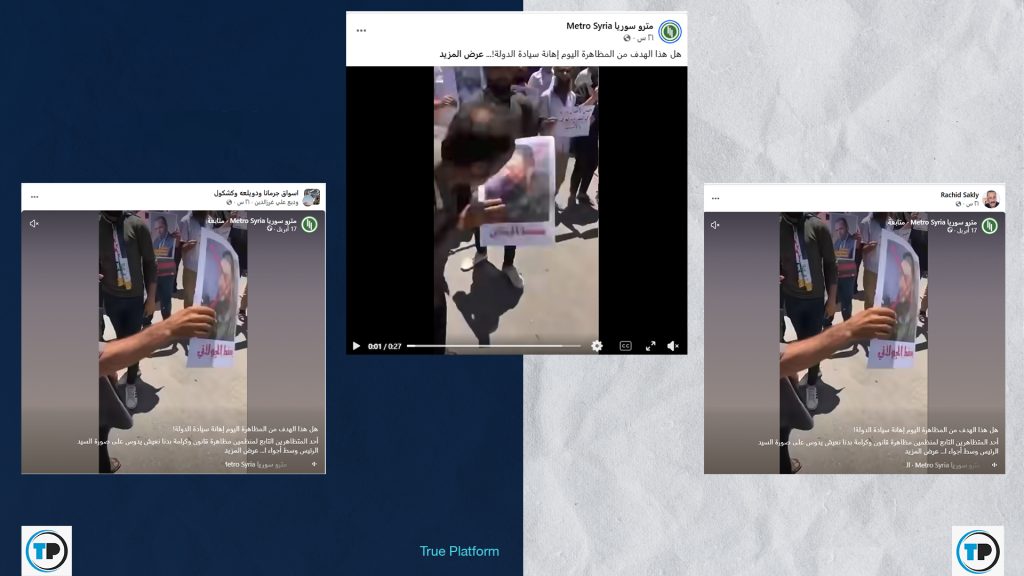Viewport: 1024px width, 576px height.
Task: Click Metro Syria avatar on center post
Action: point(669,31)
